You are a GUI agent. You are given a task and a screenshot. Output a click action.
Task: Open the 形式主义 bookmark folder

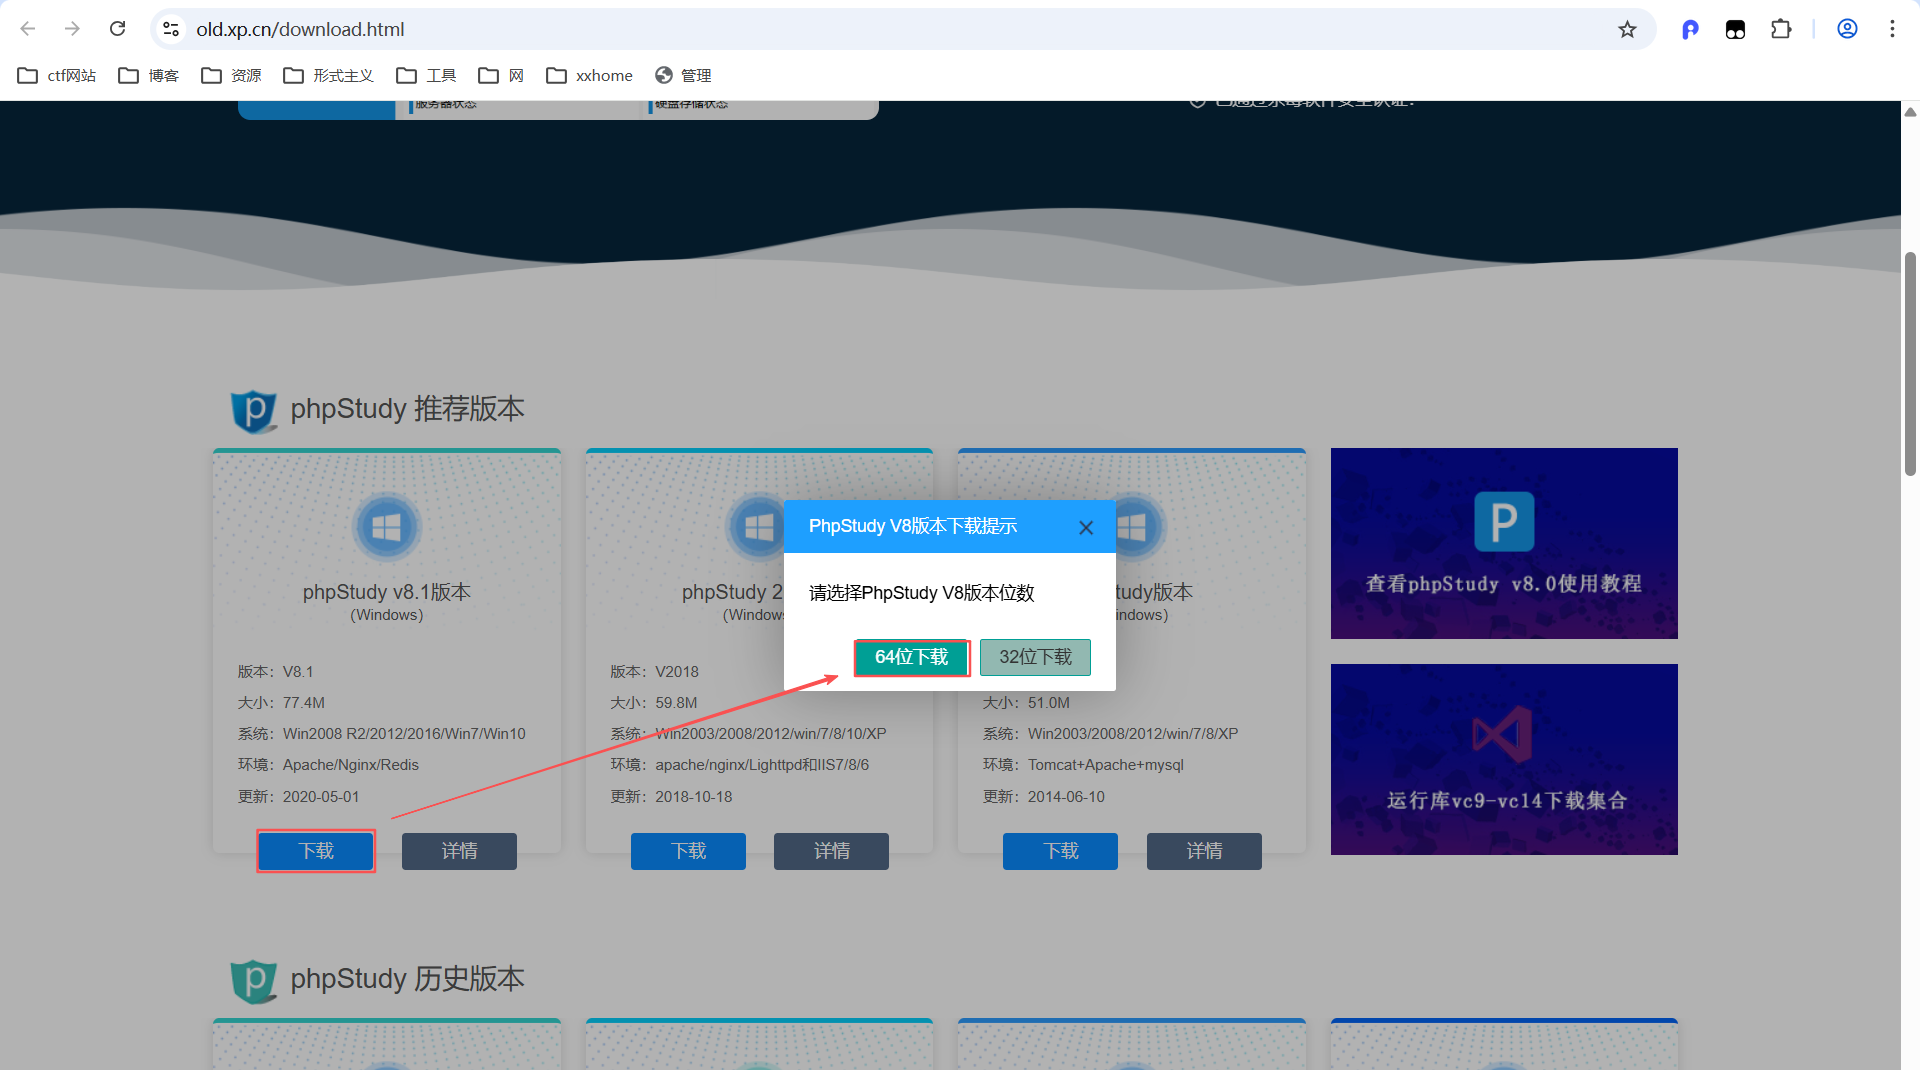[328, 75]
